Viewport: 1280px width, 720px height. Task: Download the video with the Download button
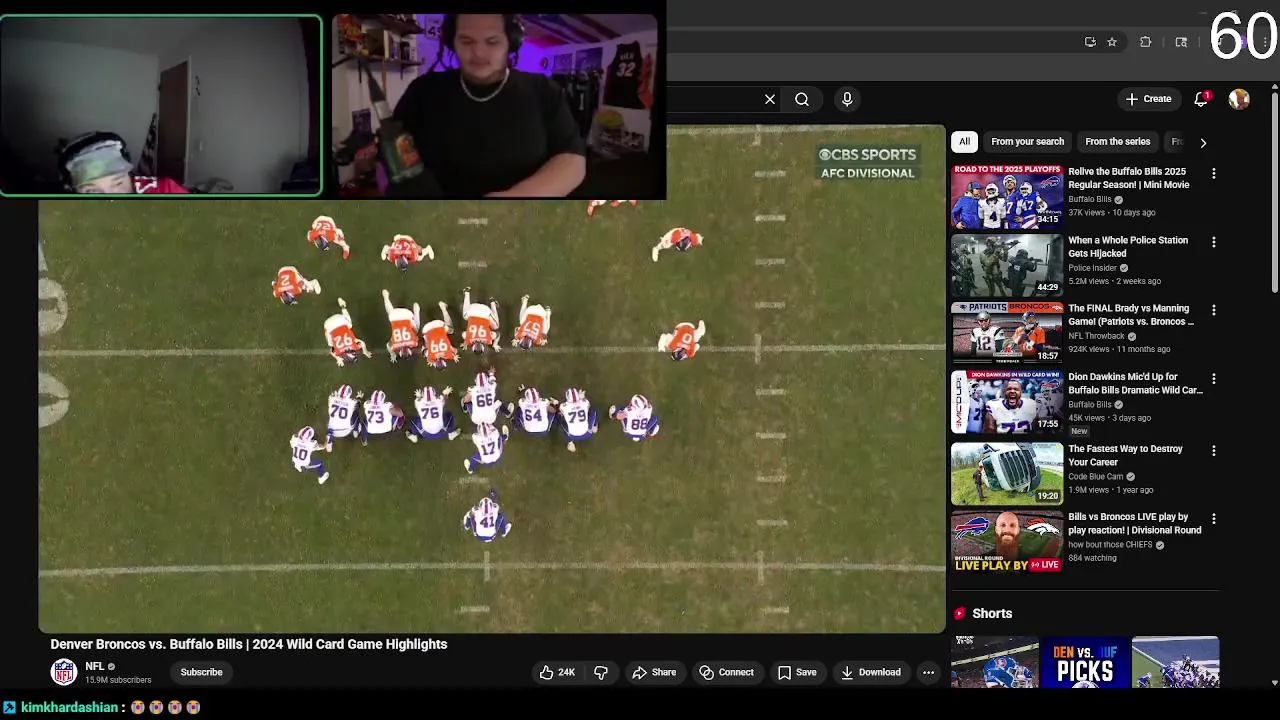870,672
